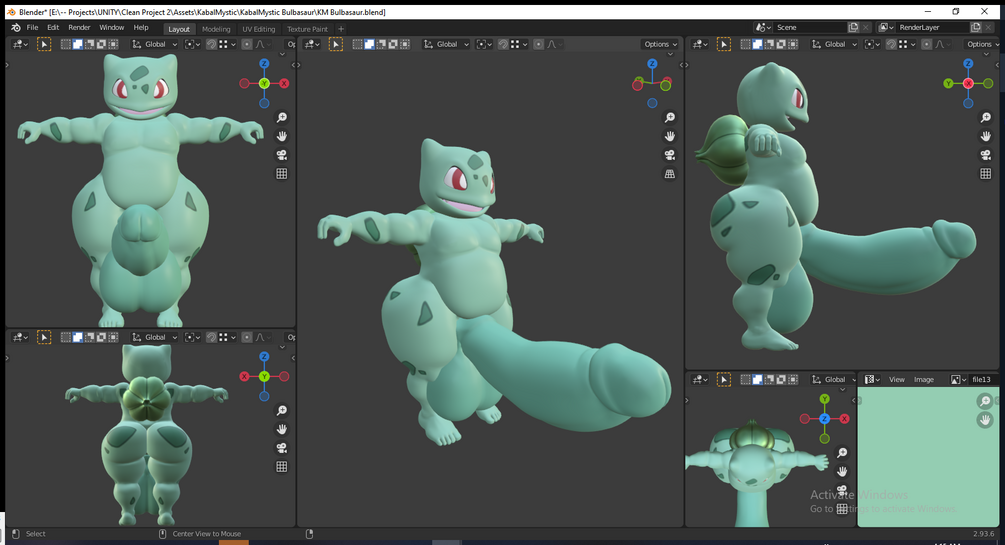The height and width of the screenshot is (545, 1005).
Task: Switch to the Modeling workspace tab
Action: 216,29
